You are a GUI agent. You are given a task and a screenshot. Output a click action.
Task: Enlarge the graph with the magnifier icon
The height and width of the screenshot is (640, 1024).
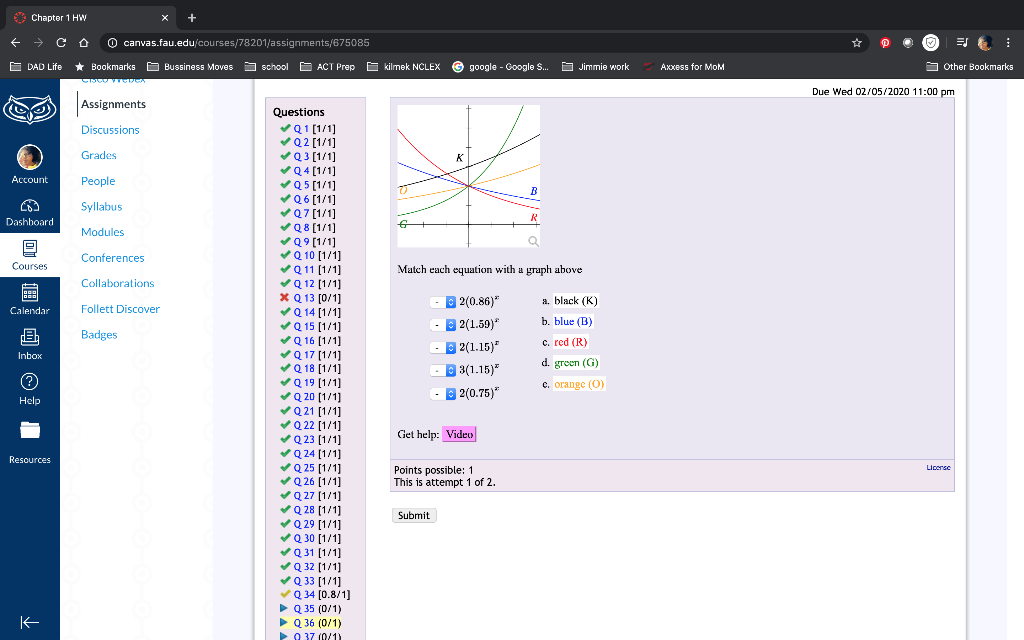(x=533, y=241)
